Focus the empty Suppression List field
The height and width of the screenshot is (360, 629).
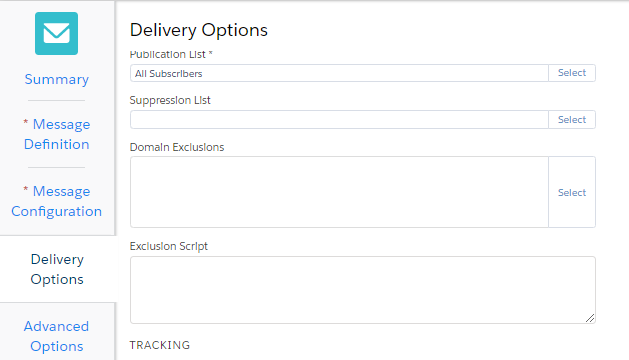339,120
